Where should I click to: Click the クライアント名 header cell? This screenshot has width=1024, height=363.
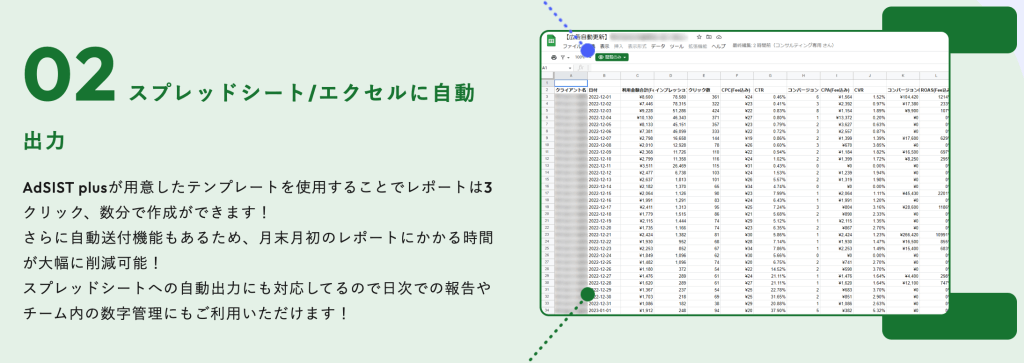[570, 89]
